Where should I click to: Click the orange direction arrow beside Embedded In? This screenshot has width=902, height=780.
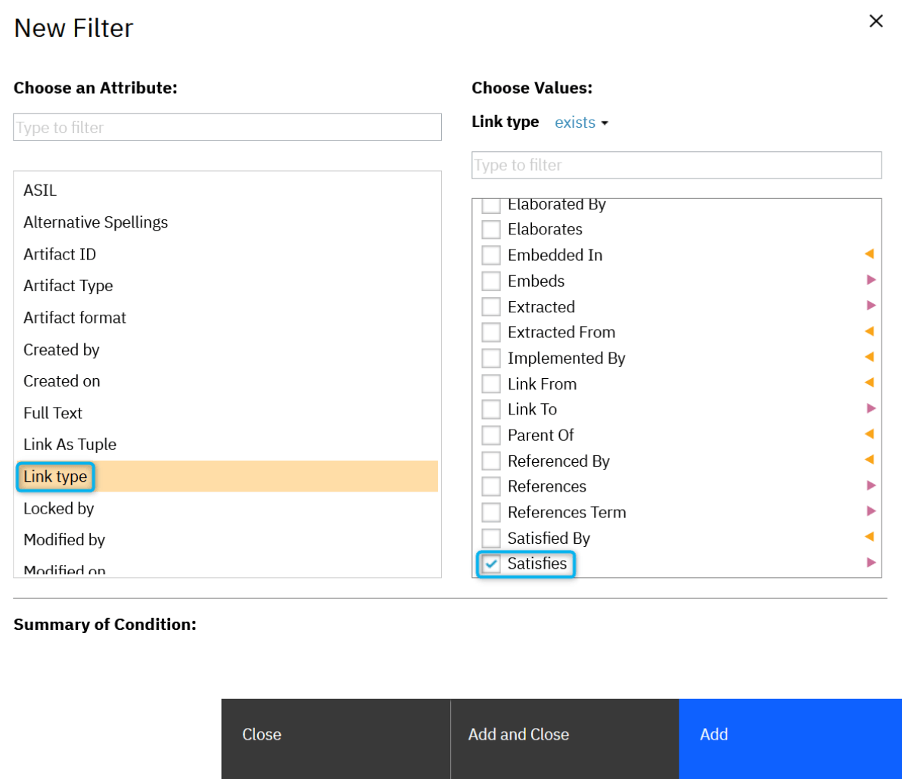click(870, 254)
